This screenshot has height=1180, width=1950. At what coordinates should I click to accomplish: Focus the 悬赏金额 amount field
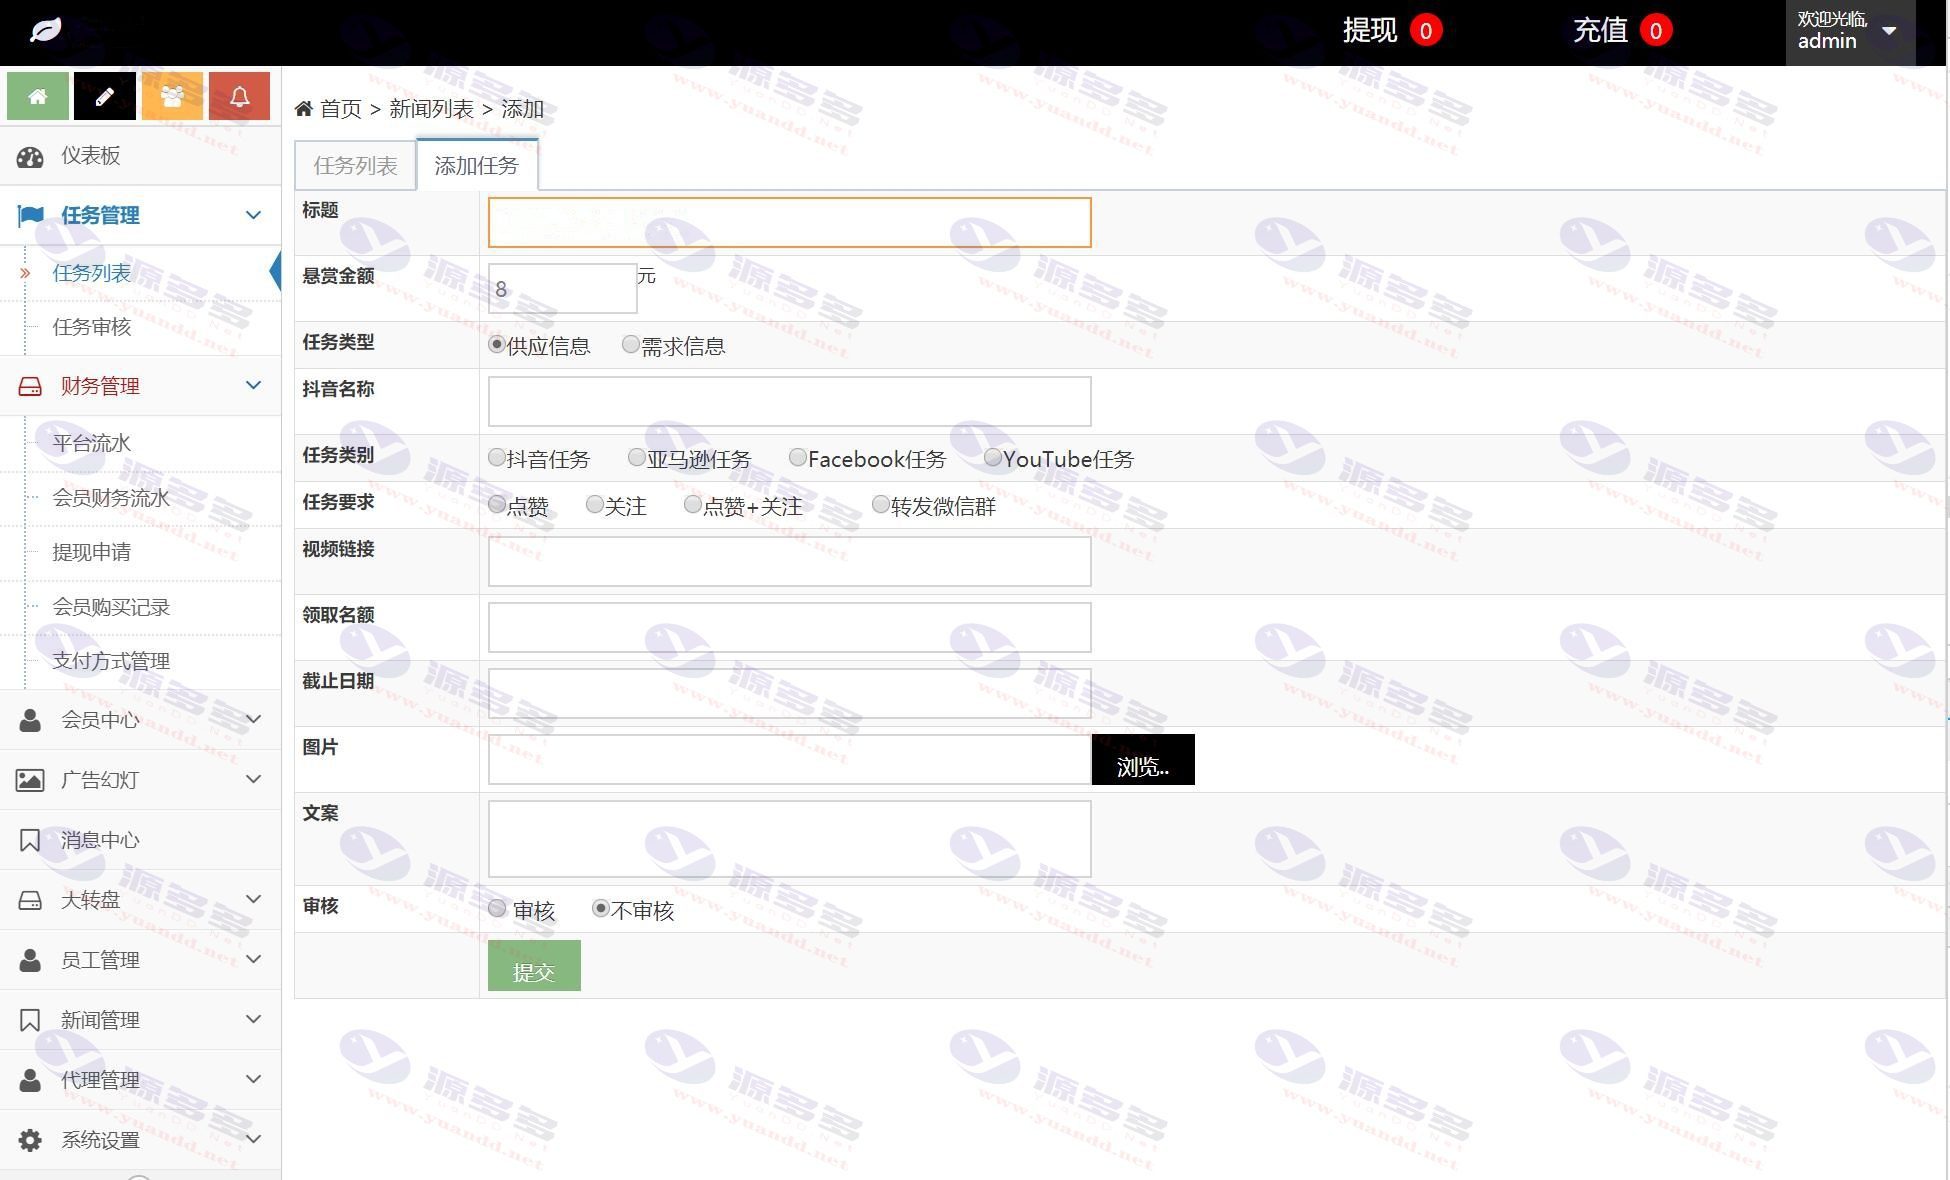point(562,288)
